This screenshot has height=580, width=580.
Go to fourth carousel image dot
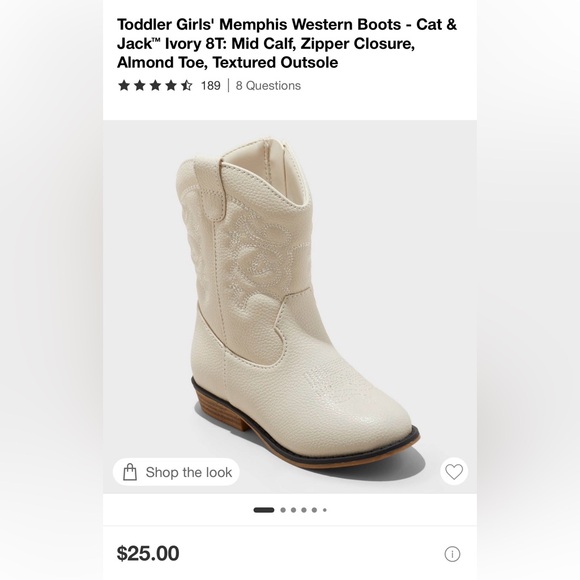click(x=304, y=510)
